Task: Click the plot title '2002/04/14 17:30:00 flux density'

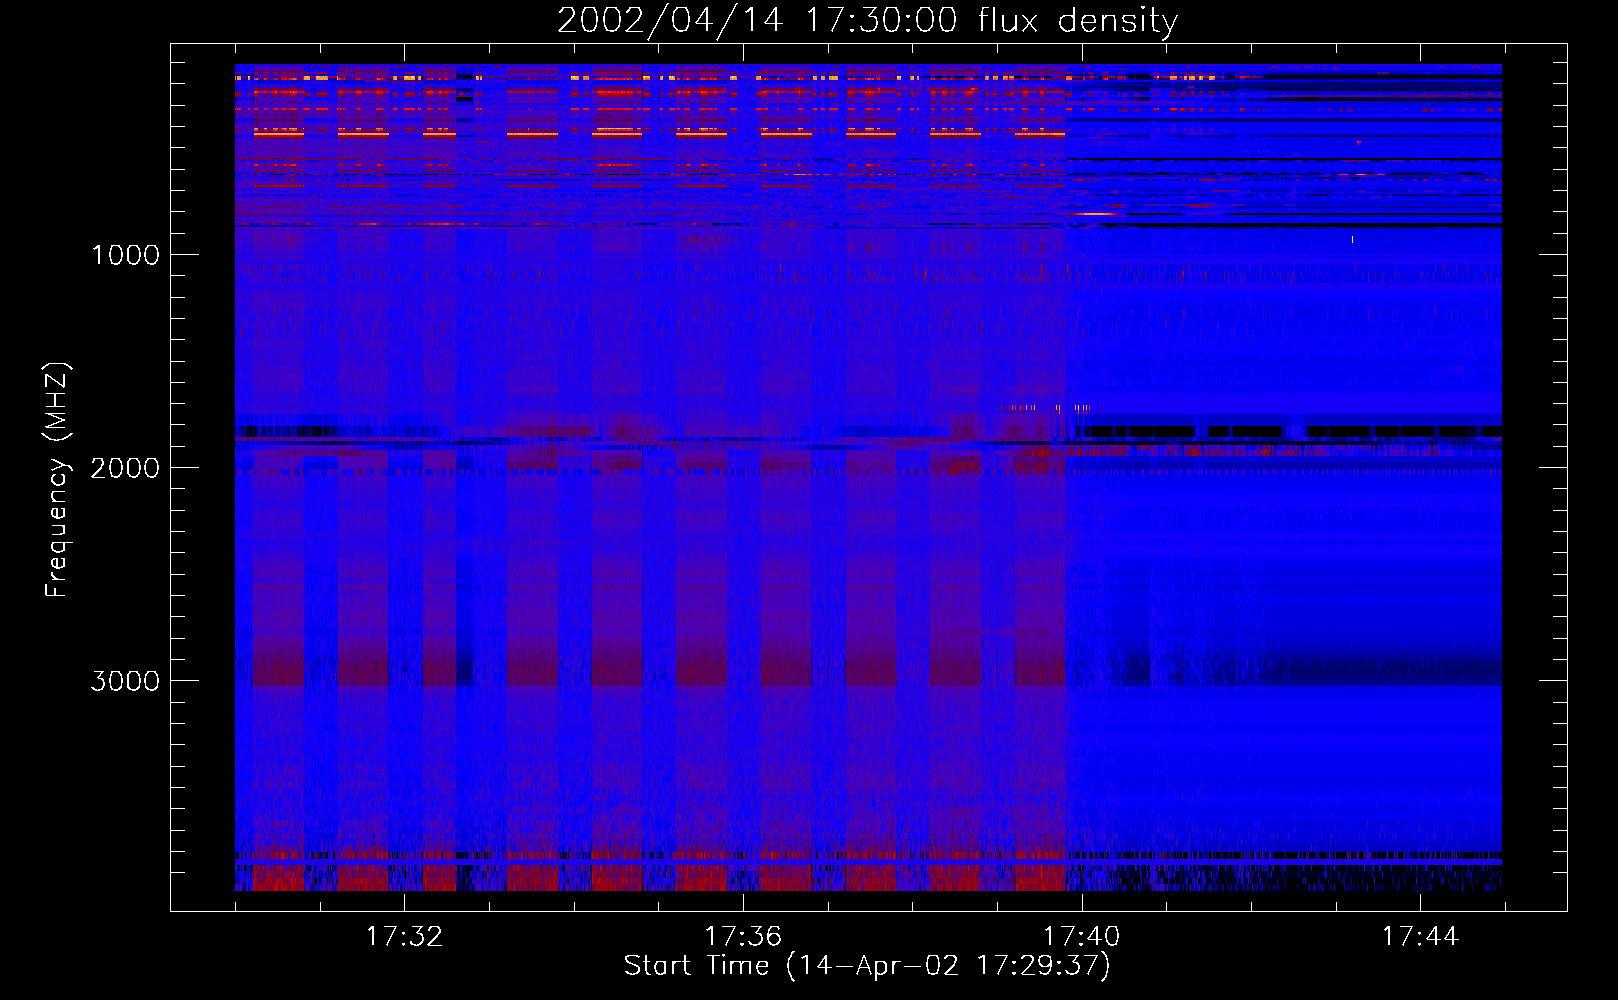Action: pyautogui.click(x=867, y=20)
